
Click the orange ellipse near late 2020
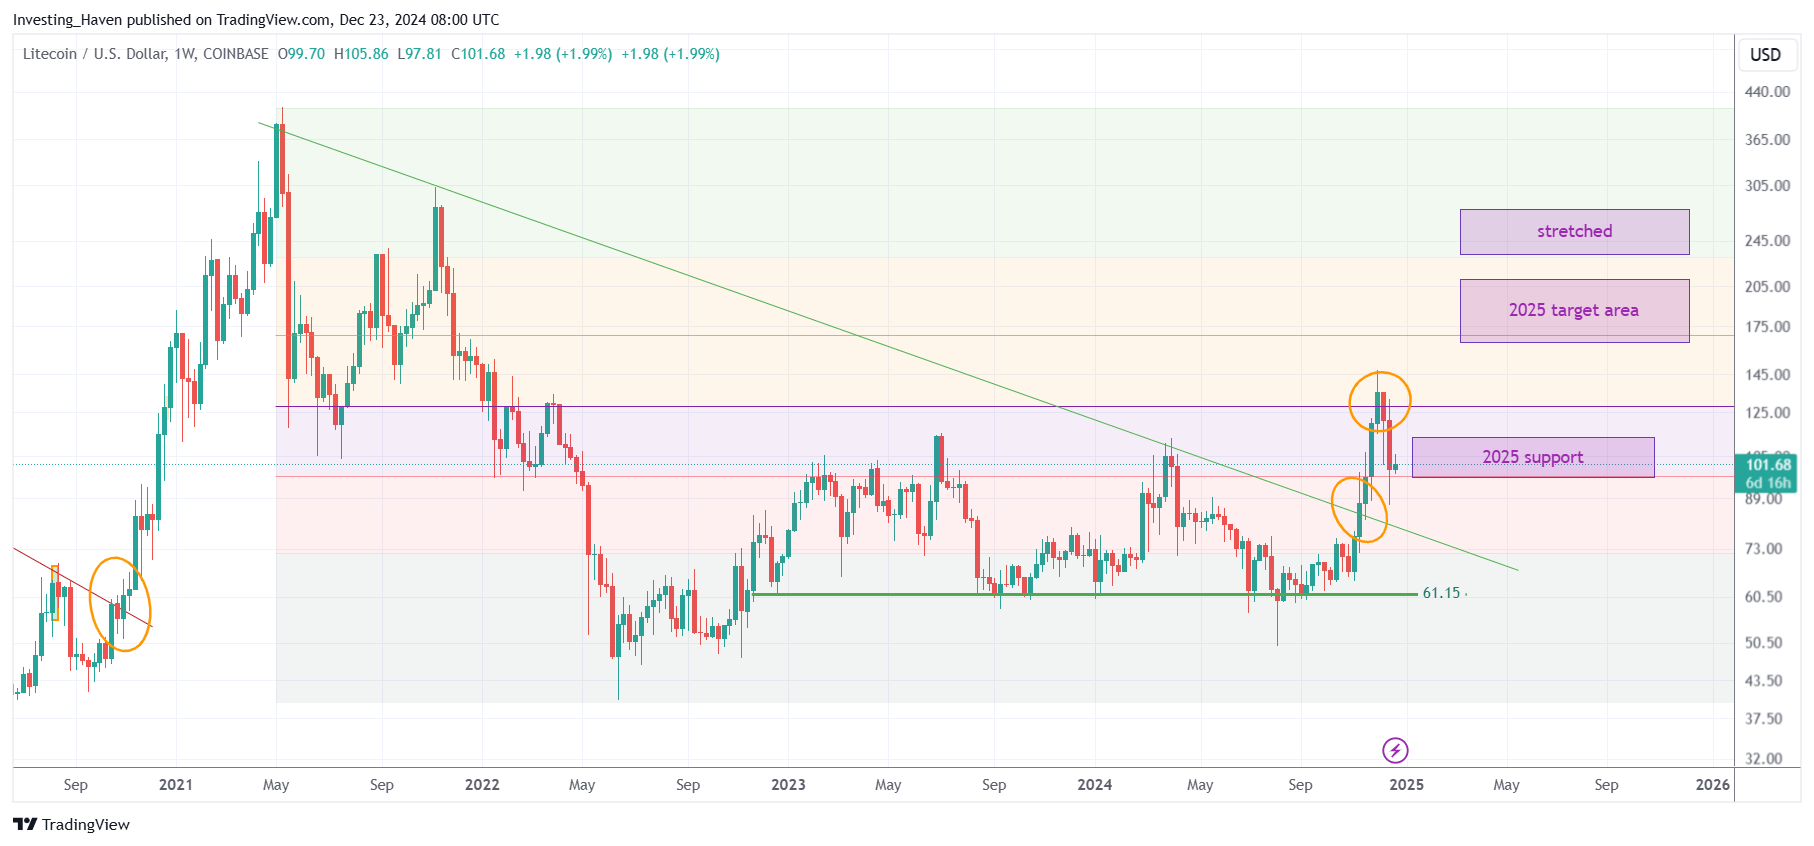point(120,605)
